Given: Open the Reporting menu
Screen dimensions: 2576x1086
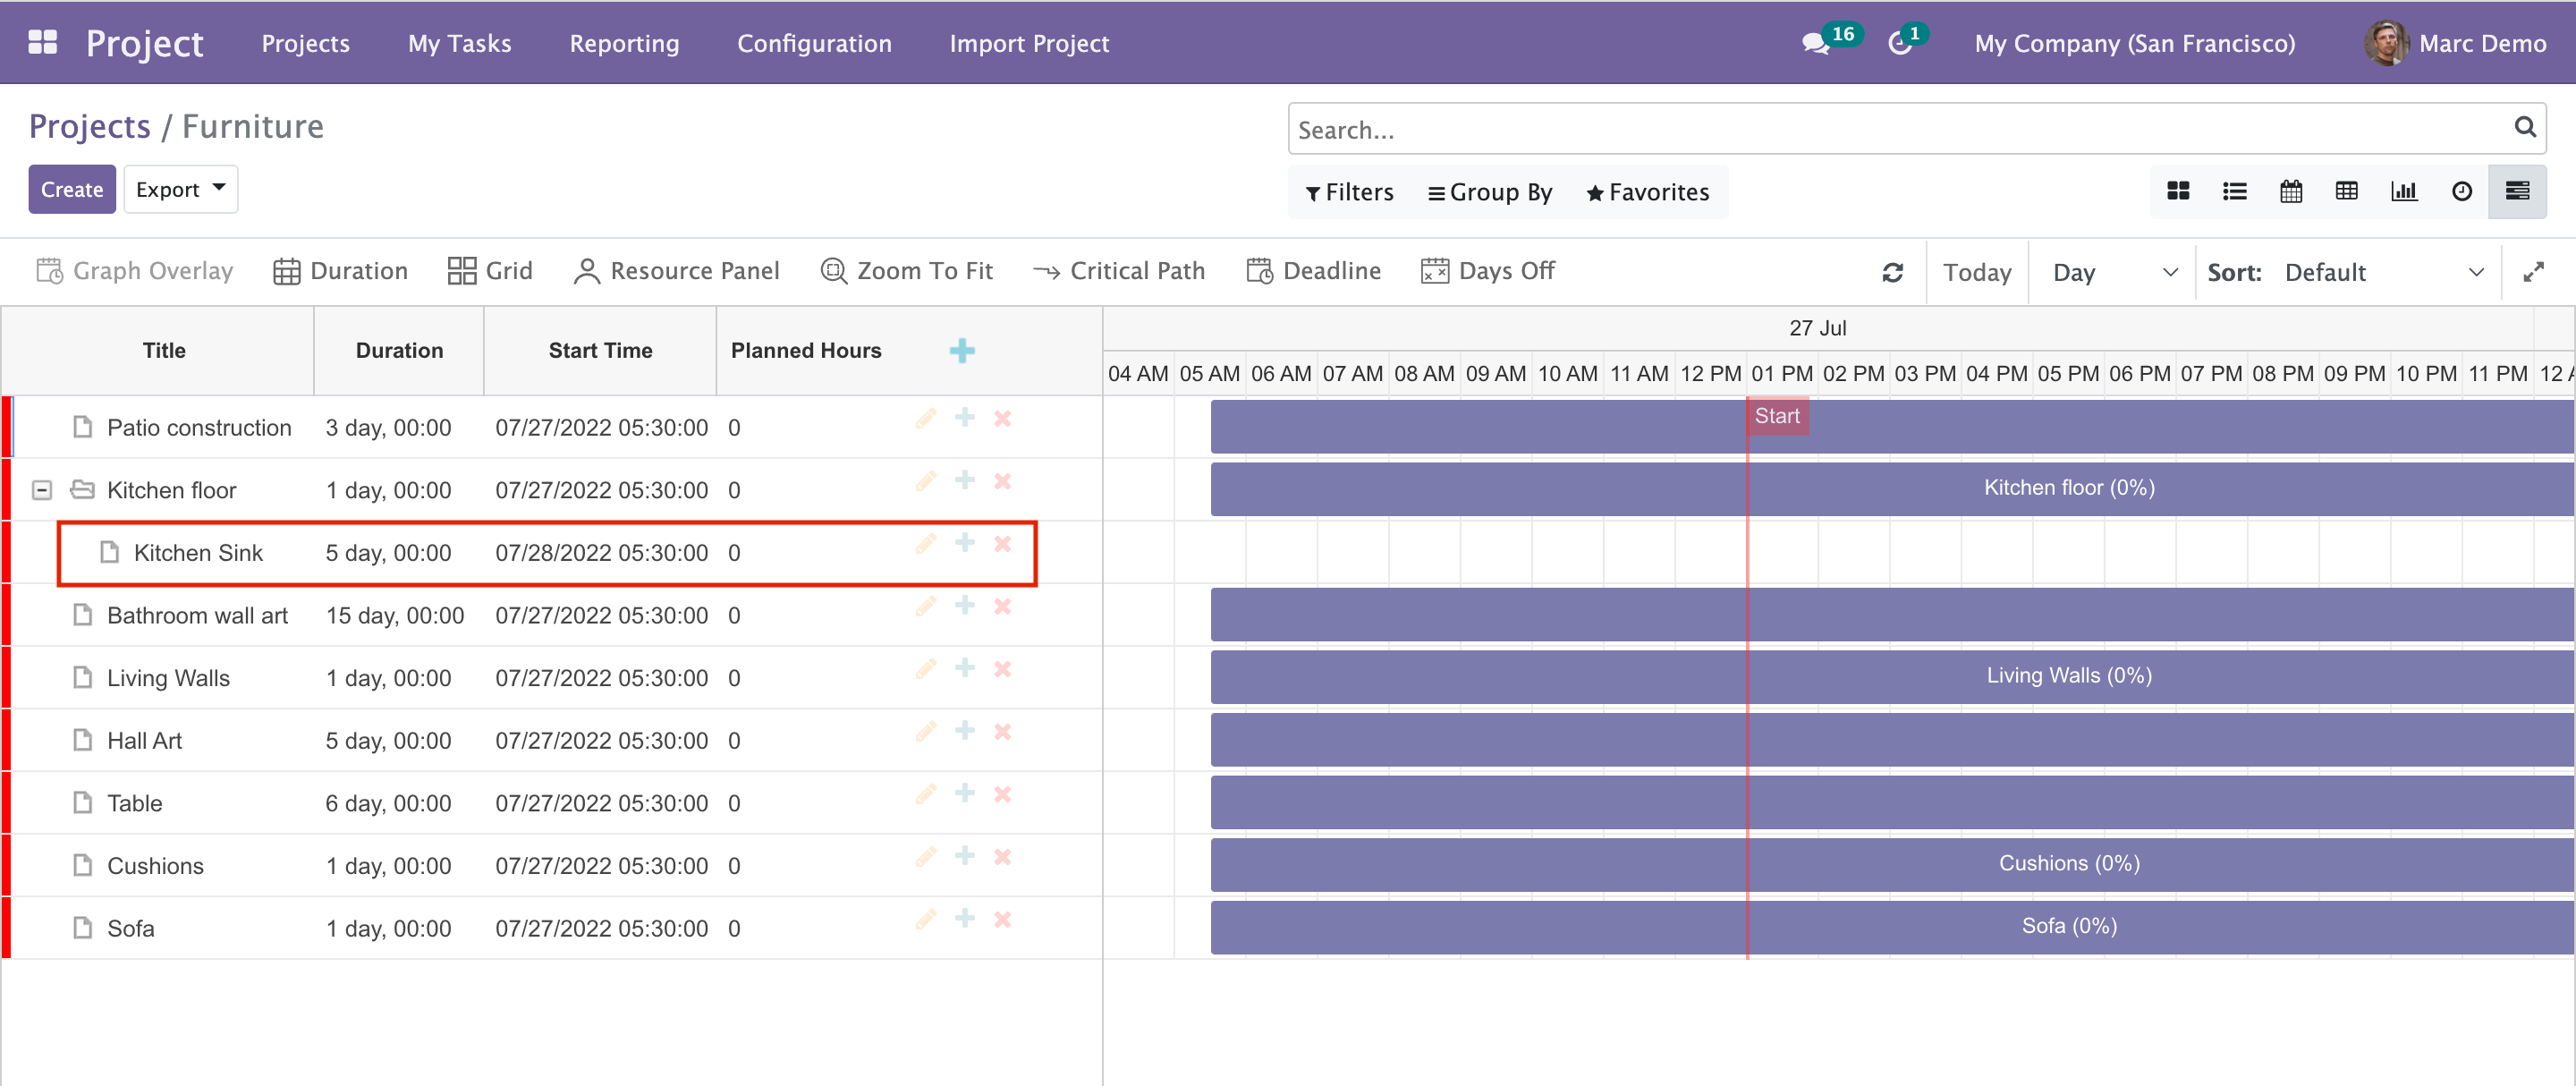Looking at the screenshot, I should click(x=624, y=43).
